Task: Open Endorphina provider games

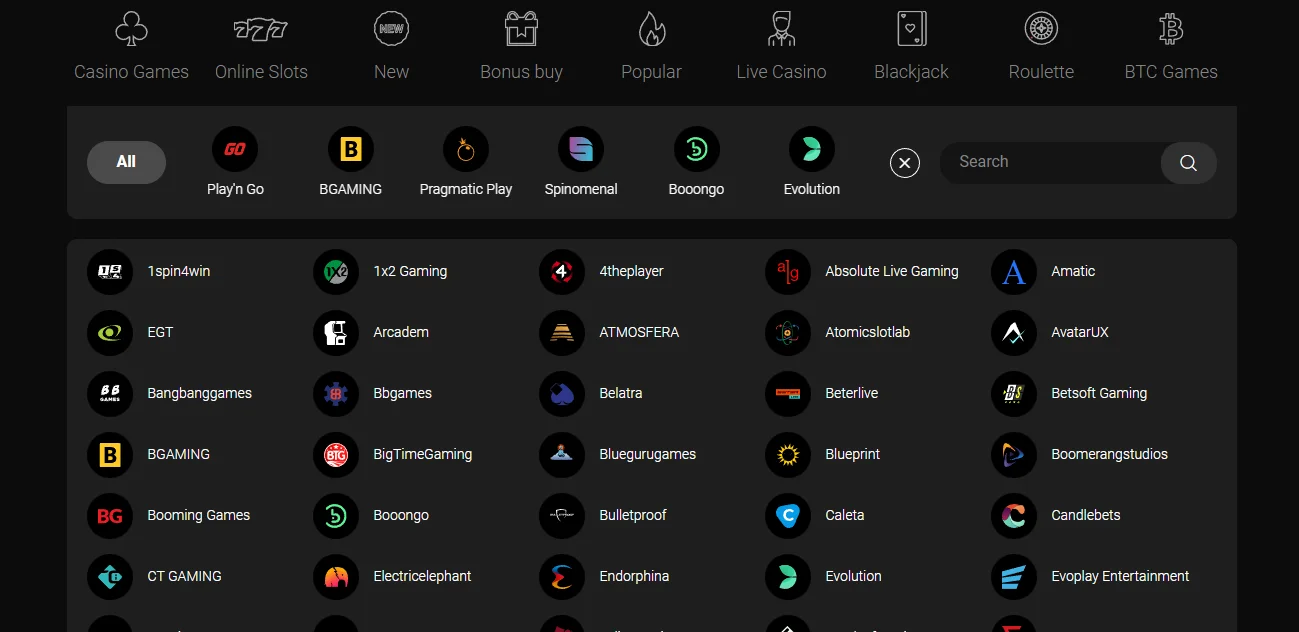Action: point(605,577)
